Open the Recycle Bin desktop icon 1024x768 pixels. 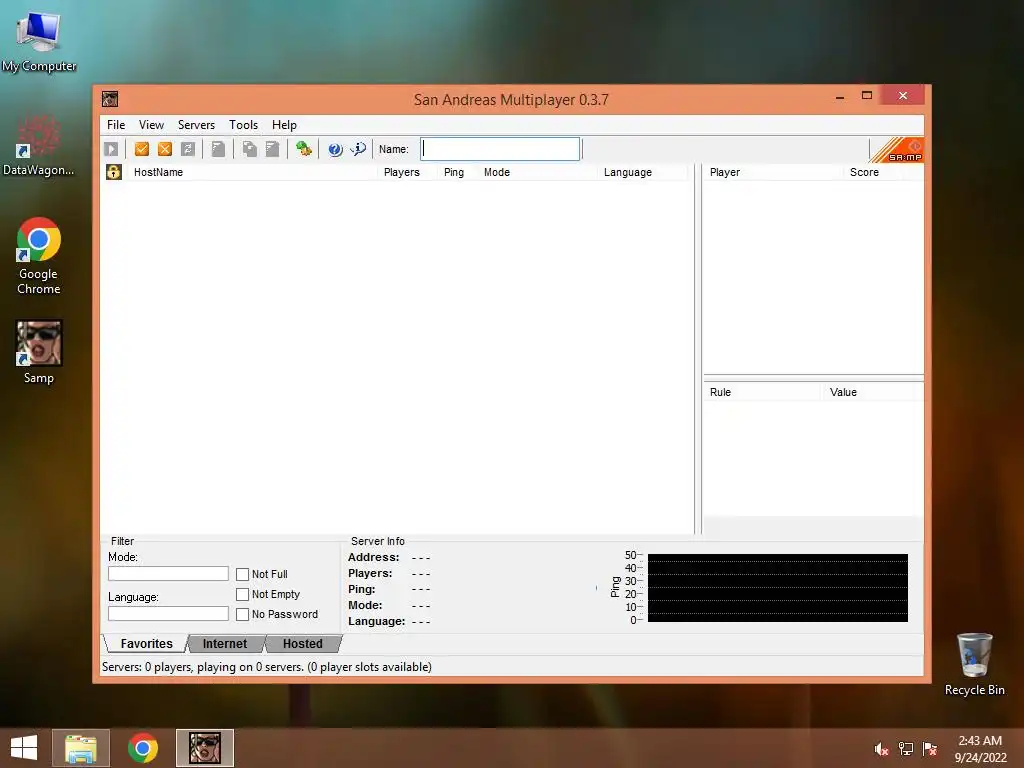pyautogui.click(x=974, y=664)
